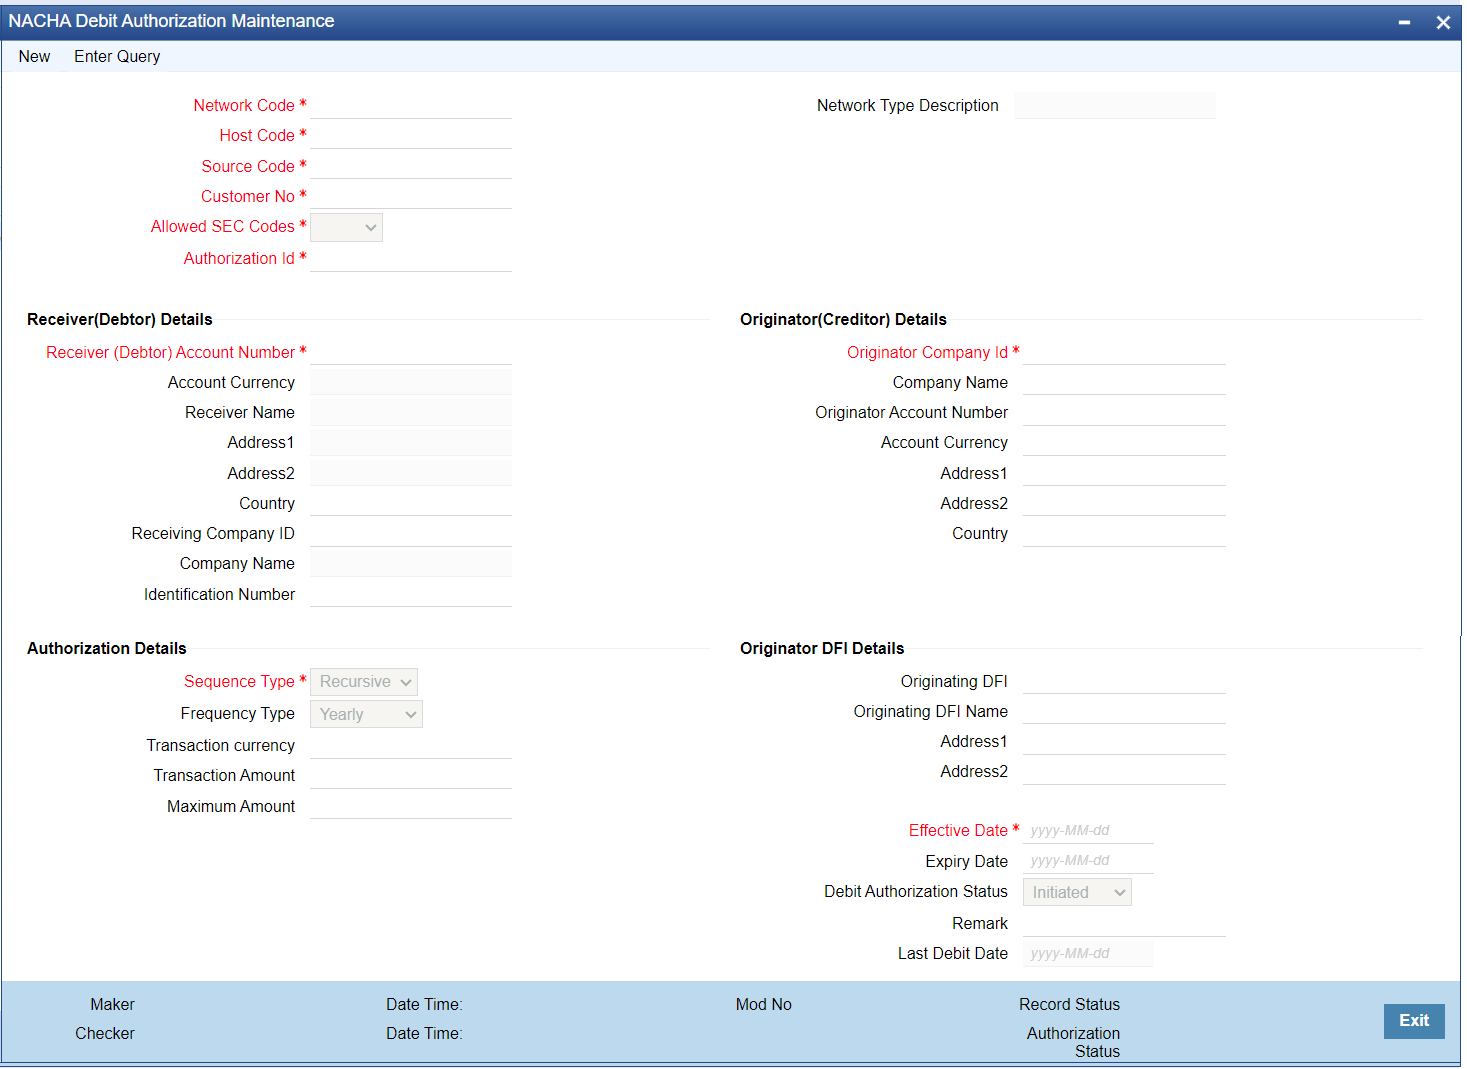Click into the Source Code field
This screenshot has height=1069, width=1467.
411,166
